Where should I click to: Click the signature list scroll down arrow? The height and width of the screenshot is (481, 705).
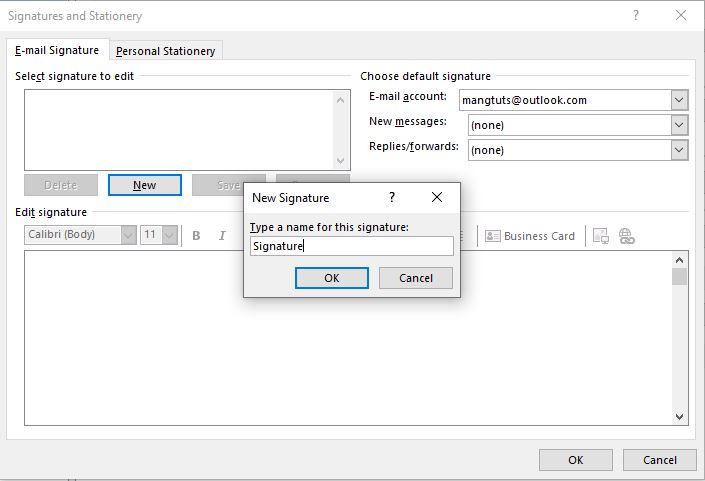coord(340,160)
